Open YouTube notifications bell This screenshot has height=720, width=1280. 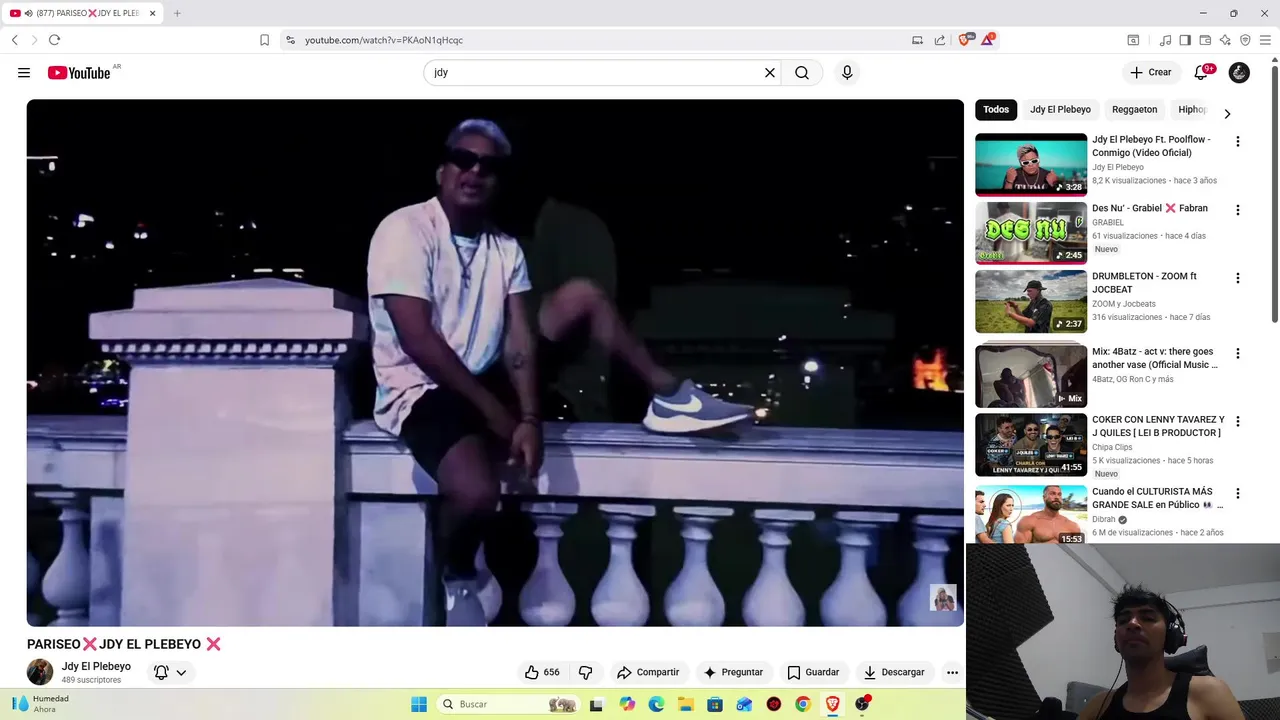pos(1202,73)
